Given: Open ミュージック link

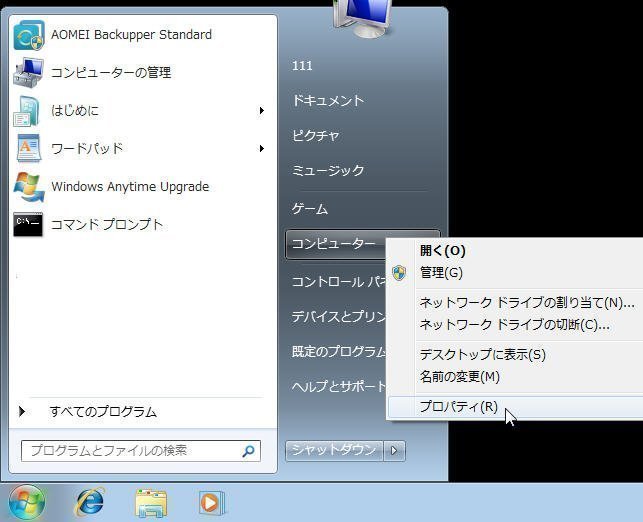Looking at the screenshot, I should (328, 171).
